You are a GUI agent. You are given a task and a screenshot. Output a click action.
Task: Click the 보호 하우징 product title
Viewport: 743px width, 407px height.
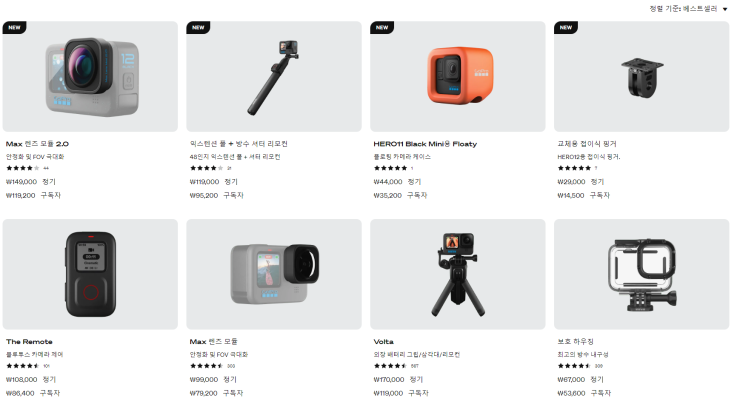point(575,342)
